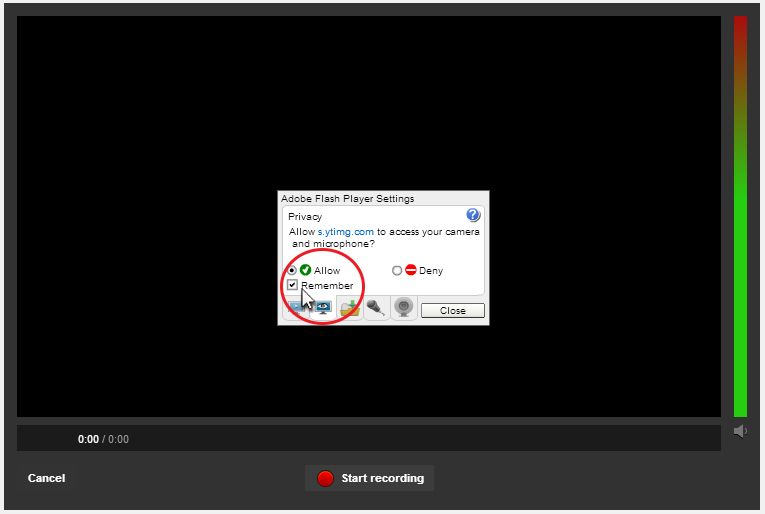
Task: Switch to the Privacy monitor-eye tab
Action: pyautogui.click(x=323, y=308)
